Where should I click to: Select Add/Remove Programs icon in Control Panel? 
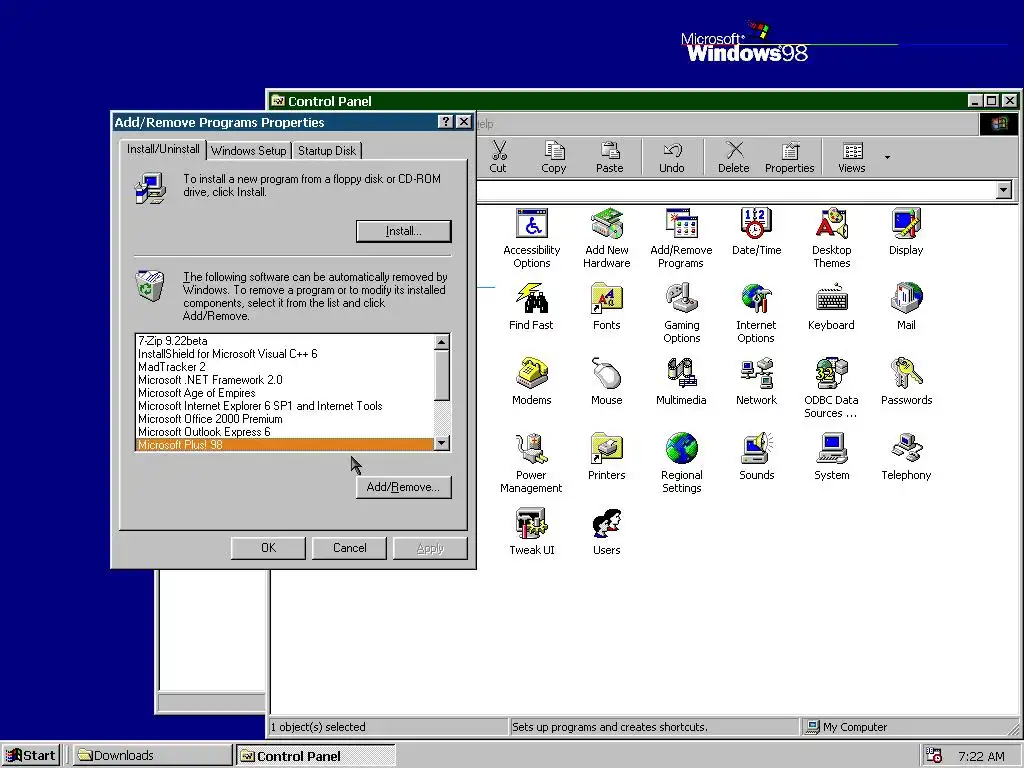[681, 237]
